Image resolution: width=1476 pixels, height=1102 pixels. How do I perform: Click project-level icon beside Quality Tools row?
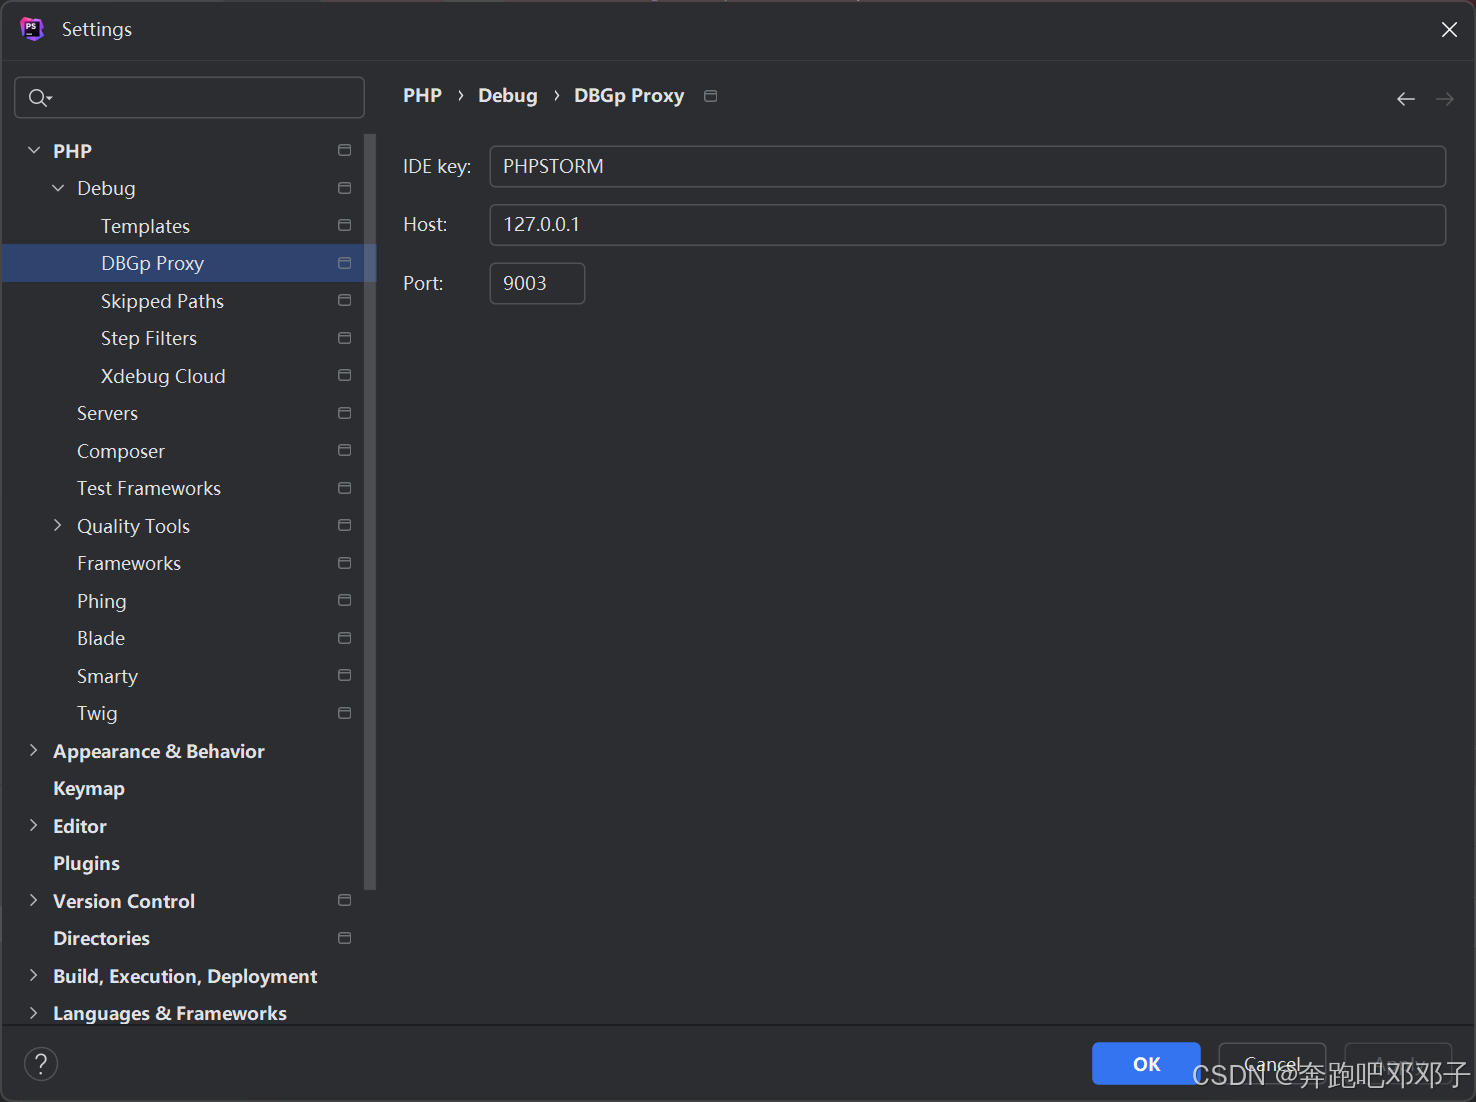click(345, 526)
